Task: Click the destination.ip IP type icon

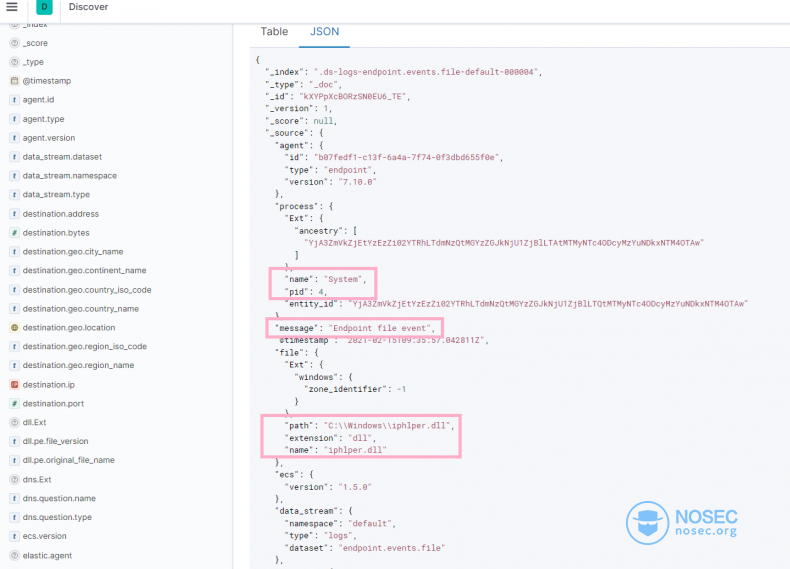Action: [15, 385]
